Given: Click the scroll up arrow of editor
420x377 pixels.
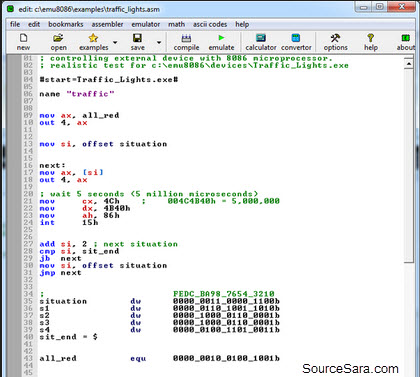Looking at the screenshot, I should [409, 64].
